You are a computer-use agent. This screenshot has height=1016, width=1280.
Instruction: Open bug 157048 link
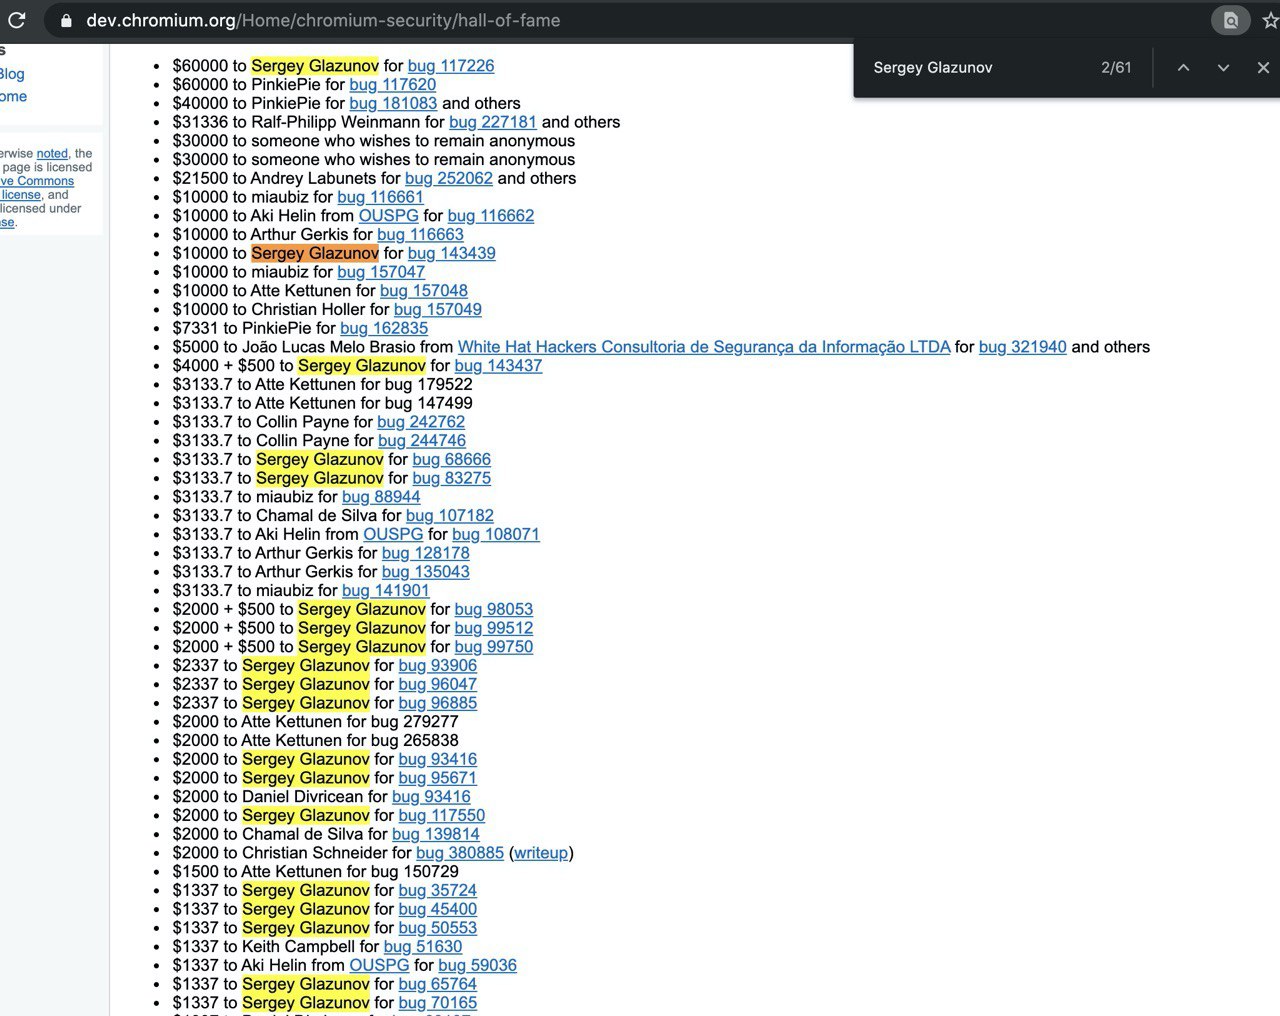[424, 291]
